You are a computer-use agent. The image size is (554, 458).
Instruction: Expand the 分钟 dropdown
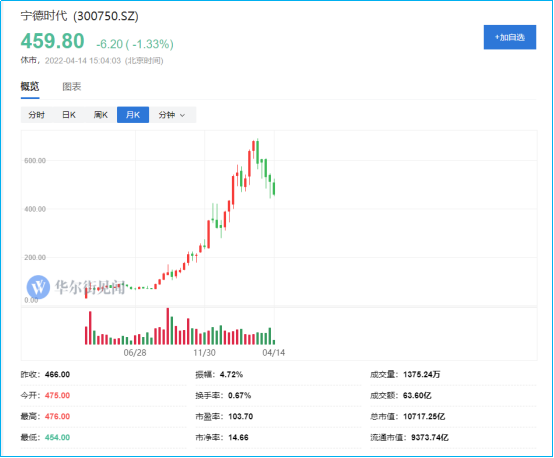172,115
